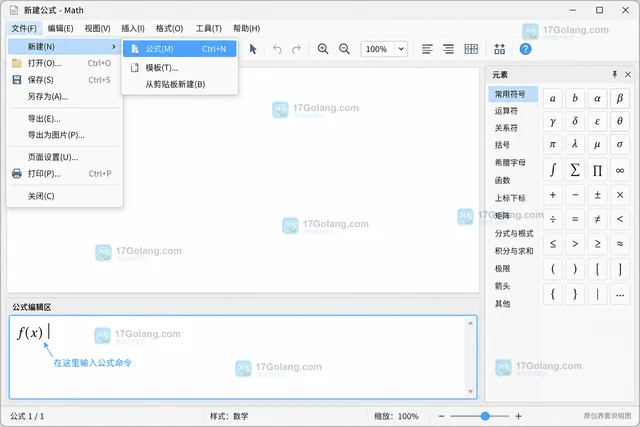Click the 100% zoom input field
This screenshot has height=427, width=640.
pyautogui.click(x=377, y=49)
